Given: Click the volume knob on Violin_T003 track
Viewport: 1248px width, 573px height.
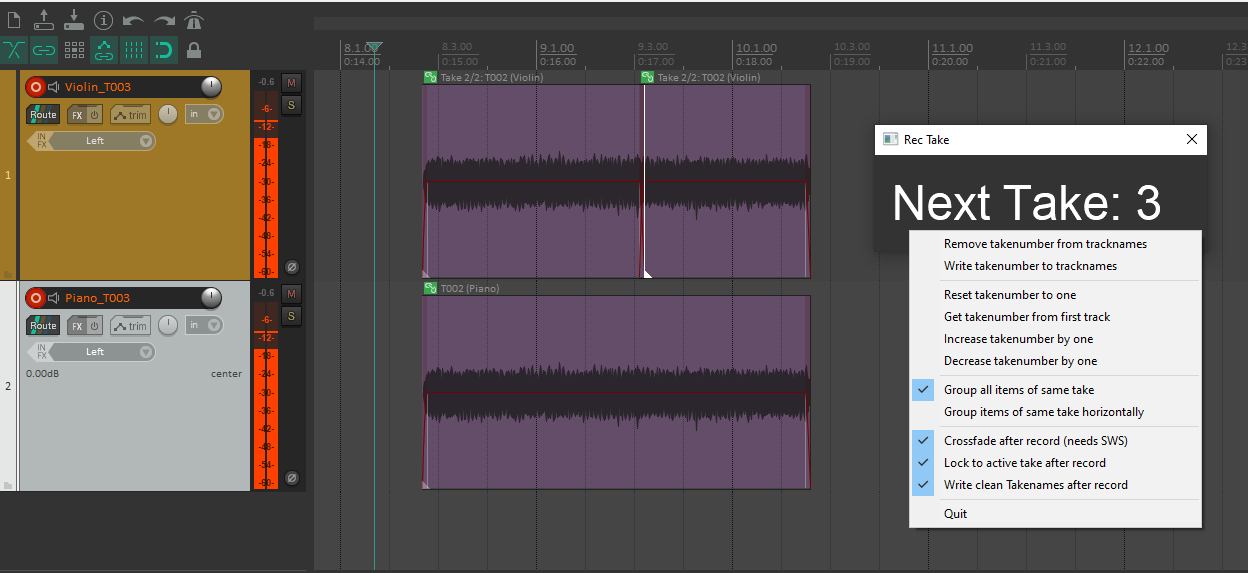Looking at the screenshot, I should pyautogui.click(x=211, y=86).
